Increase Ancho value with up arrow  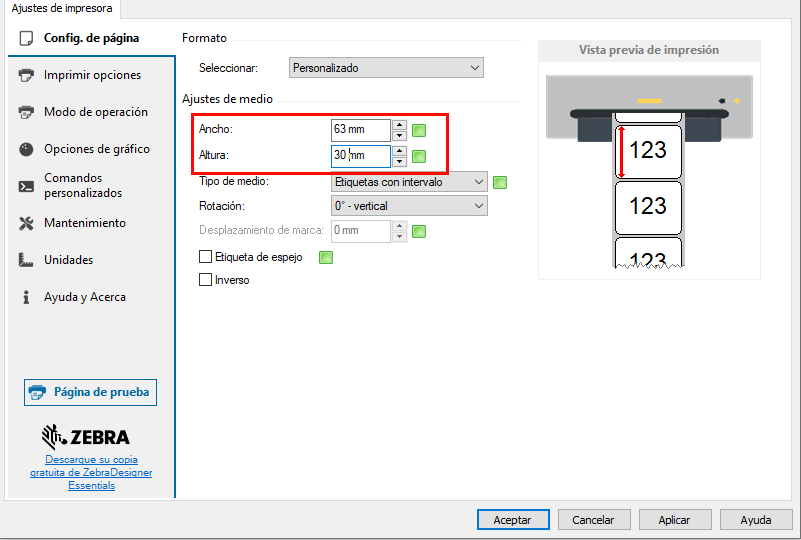coord(400,125)
